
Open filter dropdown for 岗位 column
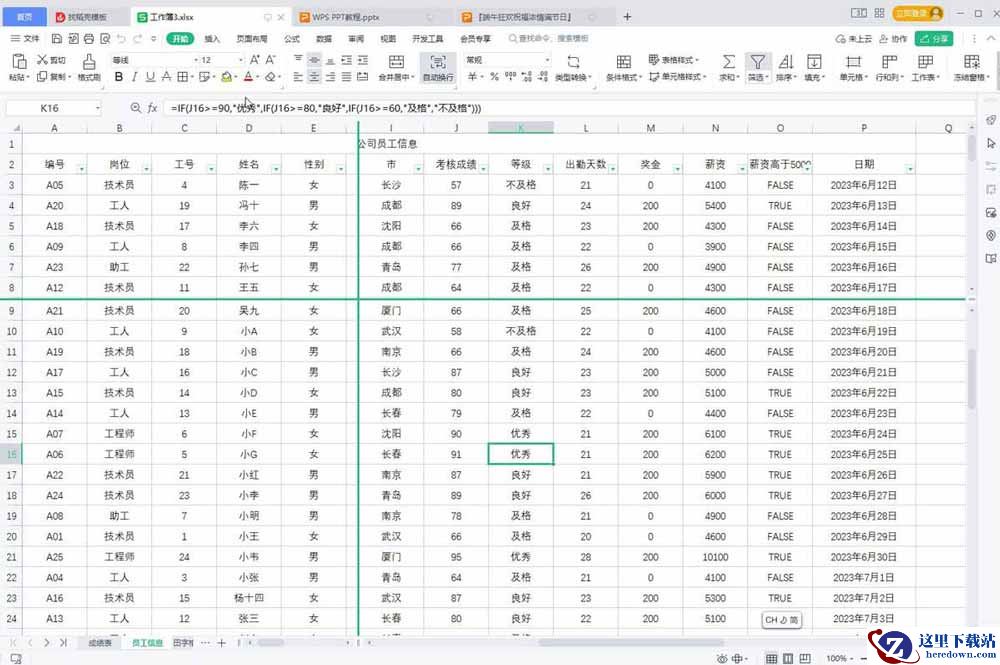pos(146,169)
